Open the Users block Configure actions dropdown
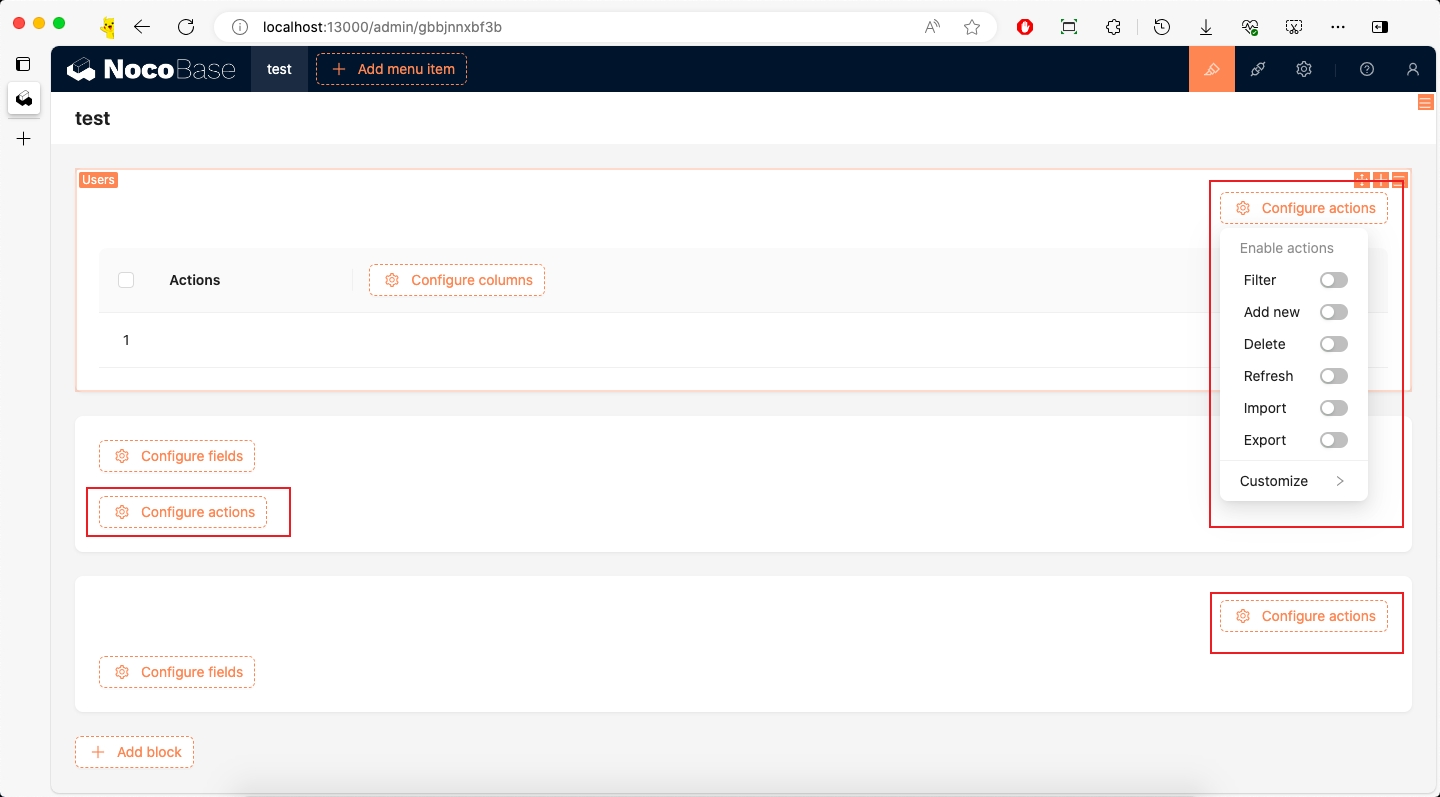Image resolution: width=1440 pixels, height=797 pixels. (1304, 208)
